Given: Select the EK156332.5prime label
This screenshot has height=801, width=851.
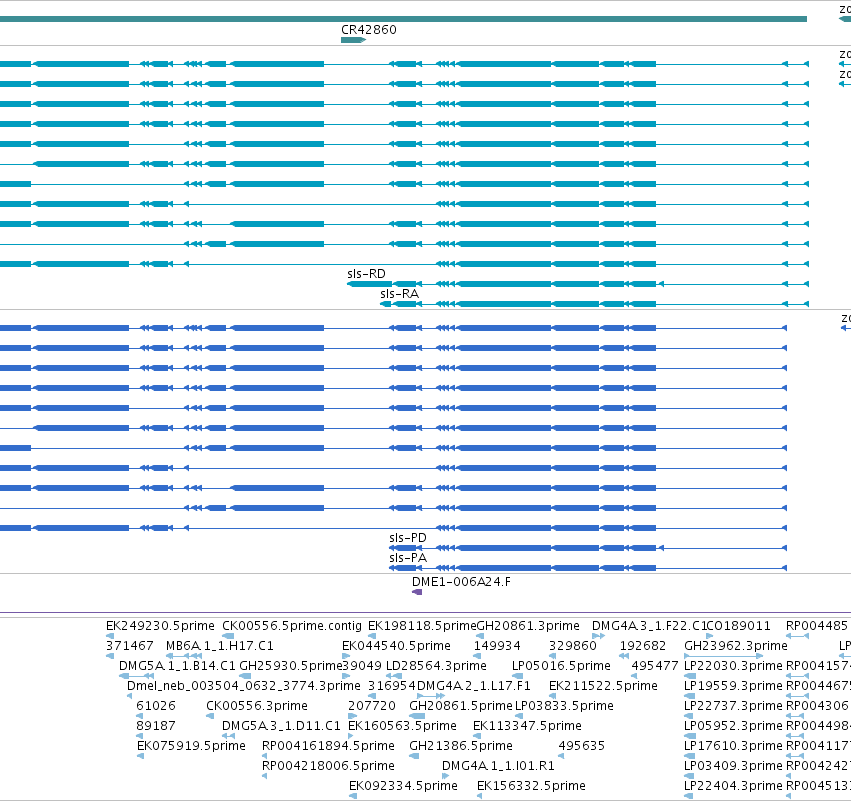Looking at the screenshot, I should click(x=531, y=786).
